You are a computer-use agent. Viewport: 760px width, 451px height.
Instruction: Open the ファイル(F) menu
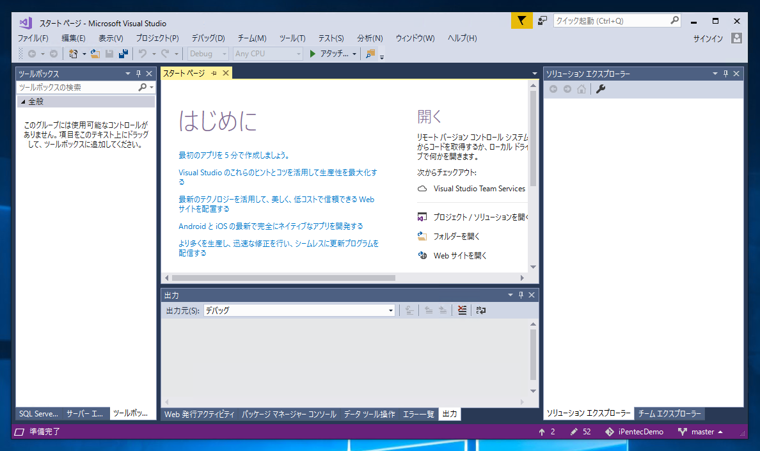coord(33,38)
